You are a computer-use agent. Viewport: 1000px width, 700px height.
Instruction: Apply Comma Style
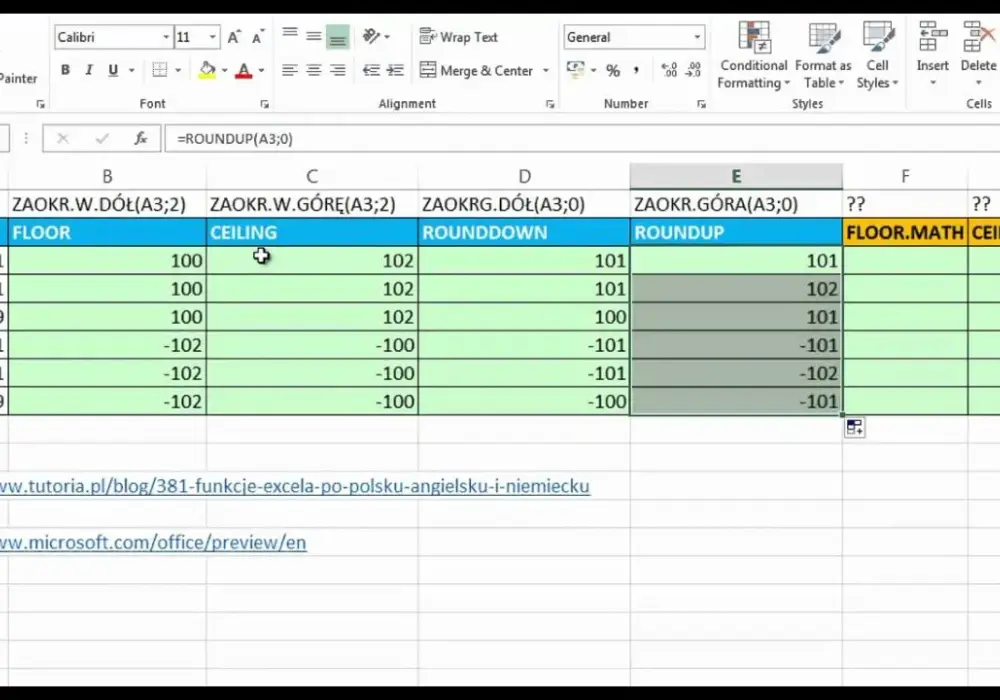coord(636,70)
